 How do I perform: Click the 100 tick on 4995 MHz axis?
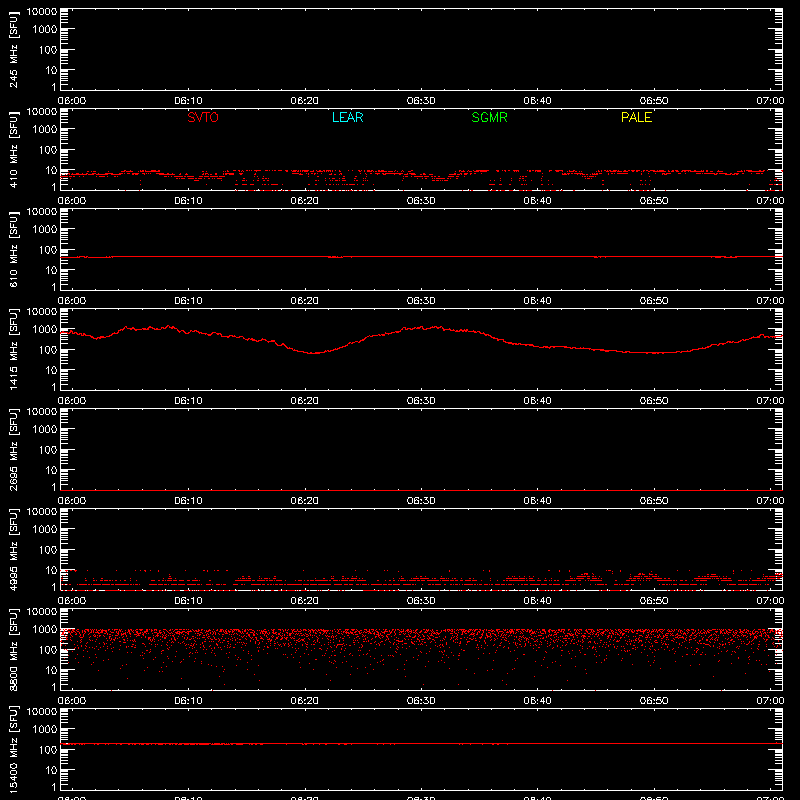48,550
